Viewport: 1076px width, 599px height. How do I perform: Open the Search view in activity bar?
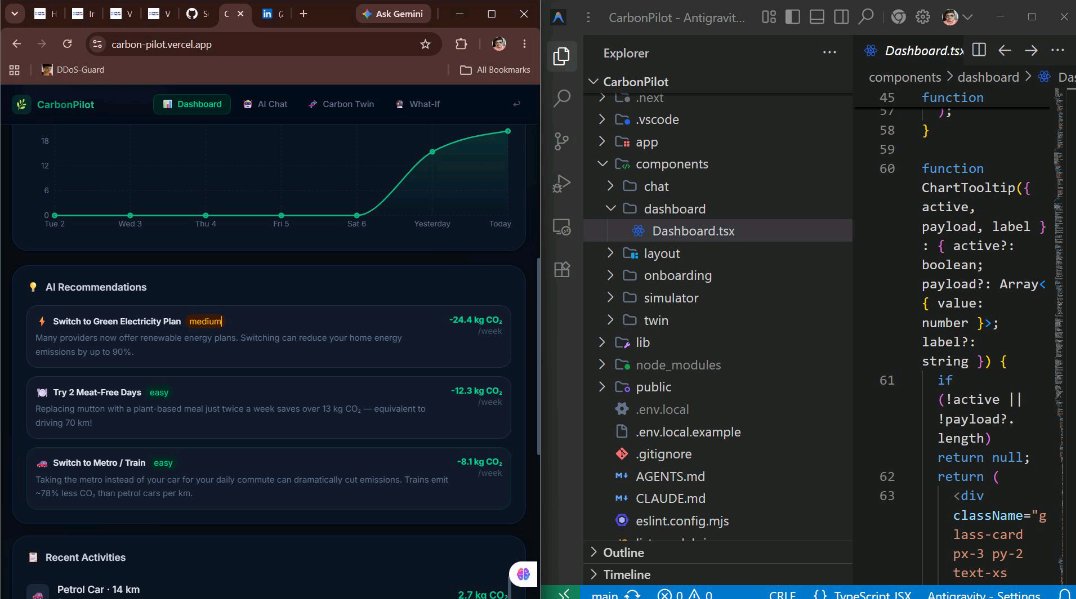click(561, 98)
